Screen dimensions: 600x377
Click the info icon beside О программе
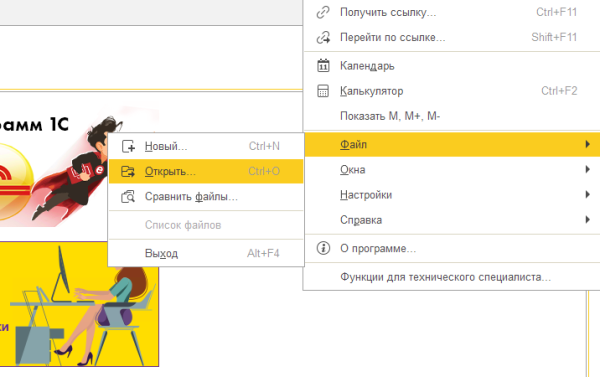[x=323, y=248]
